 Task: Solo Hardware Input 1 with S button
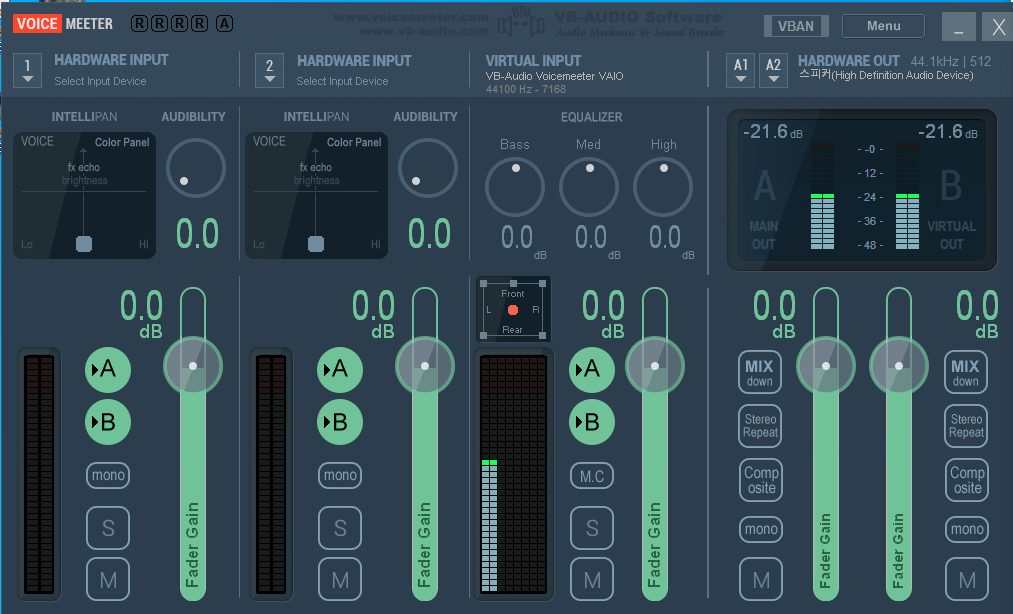tap(108, 528)
